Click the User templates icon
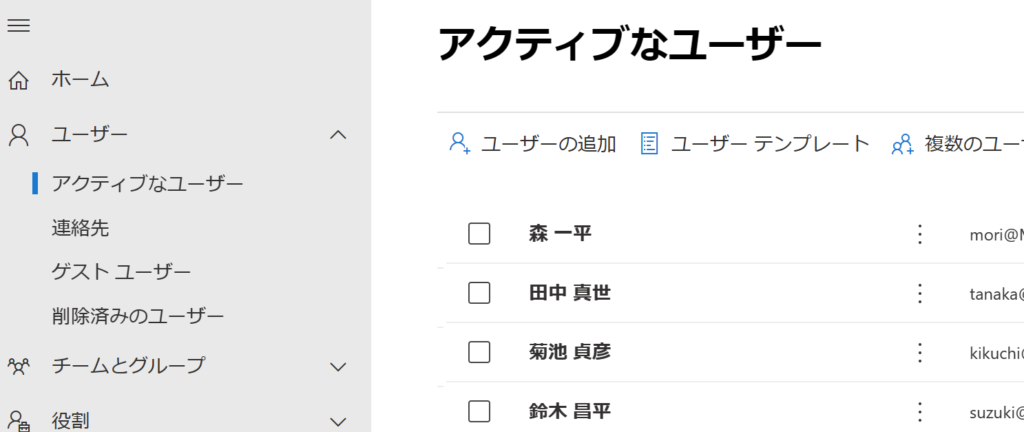 click(649, 144)
